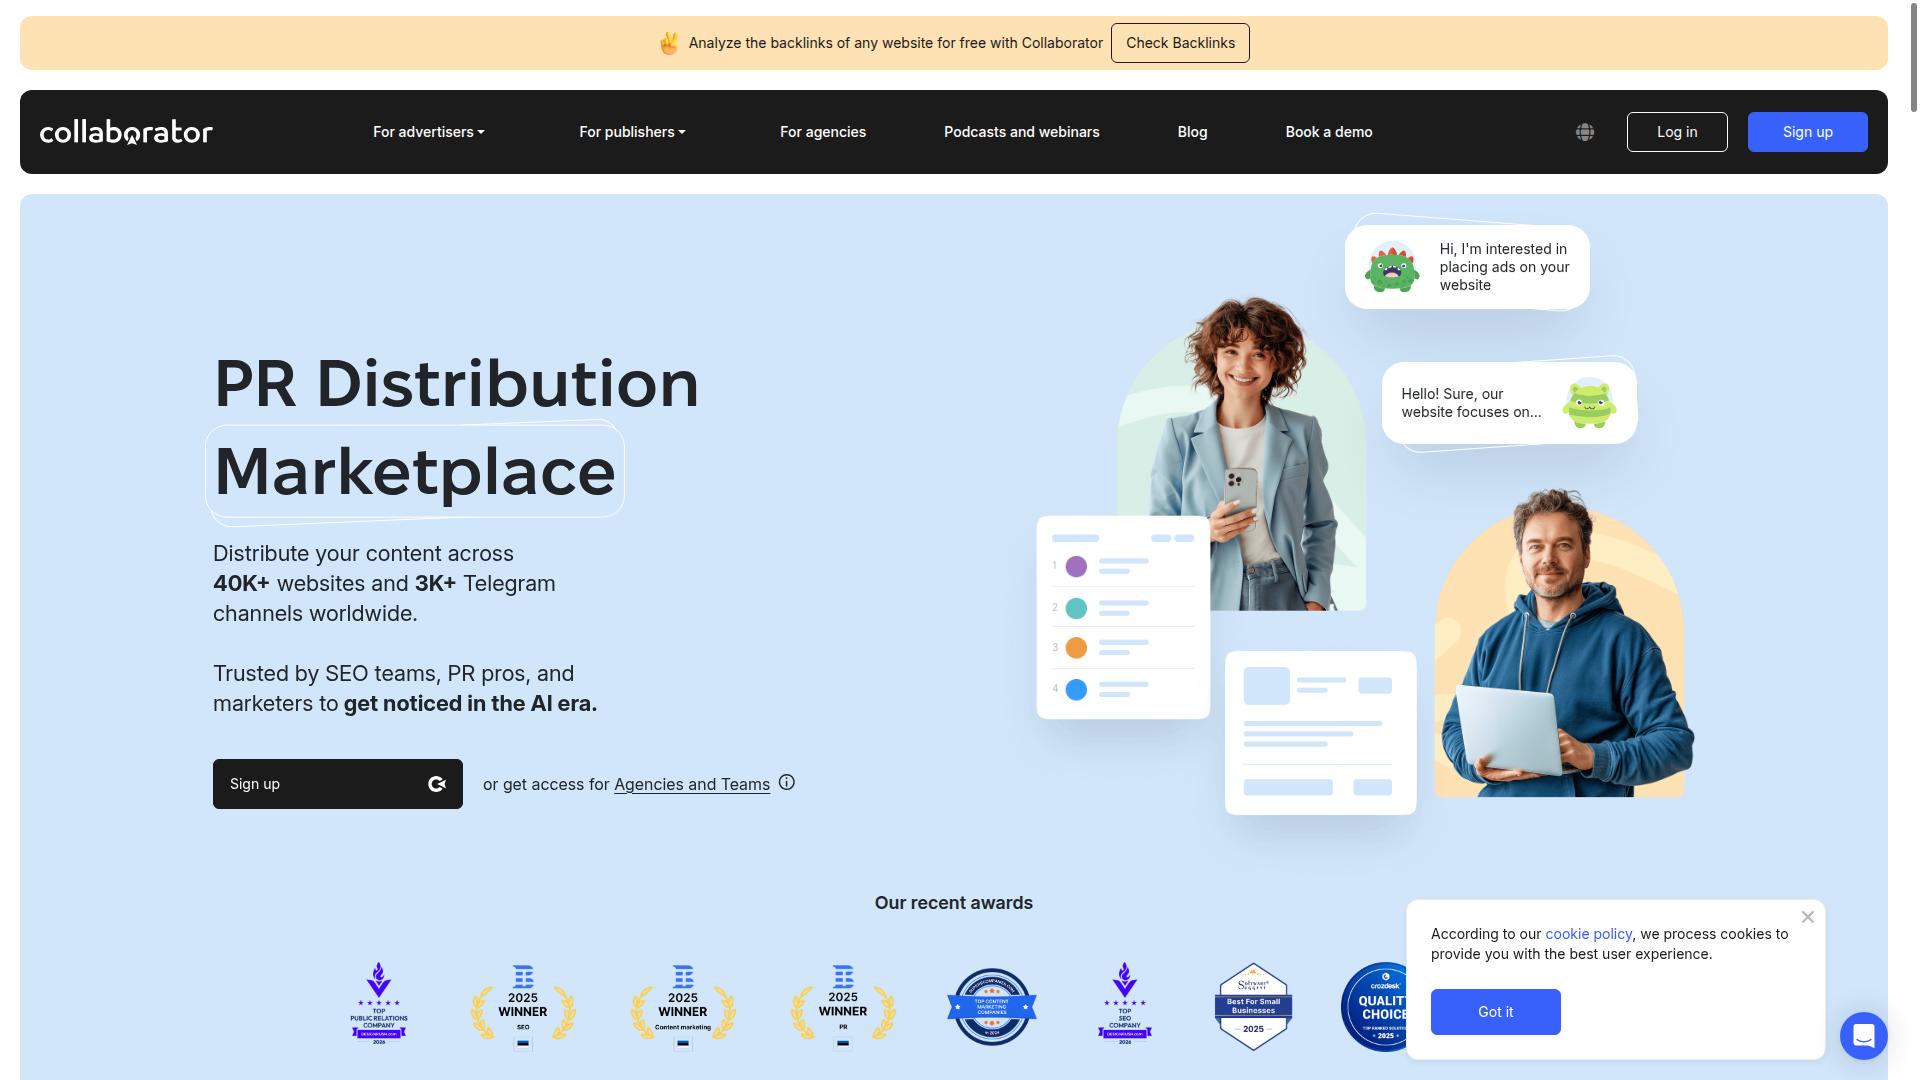Click the 2025 Winner PR award badge
This screenshot has width=1920, height=1080.
[843, 1007]
